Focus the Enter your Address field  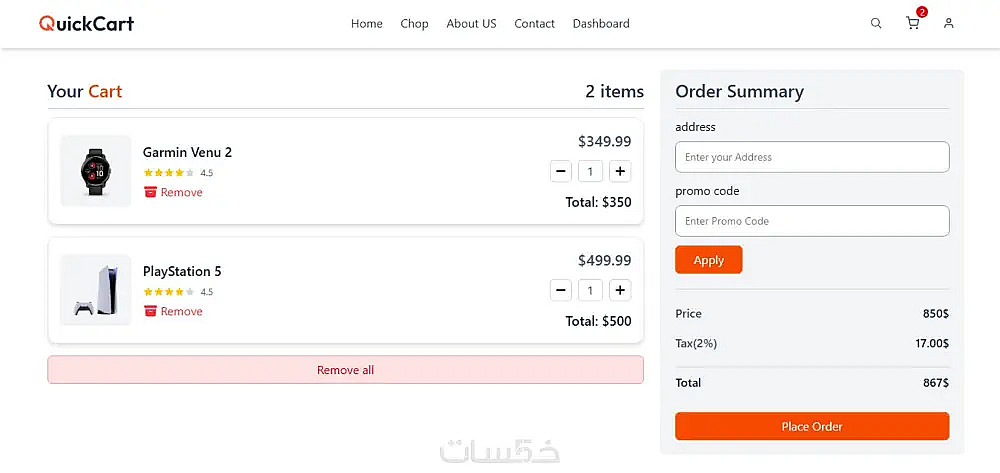pos(812,157)
